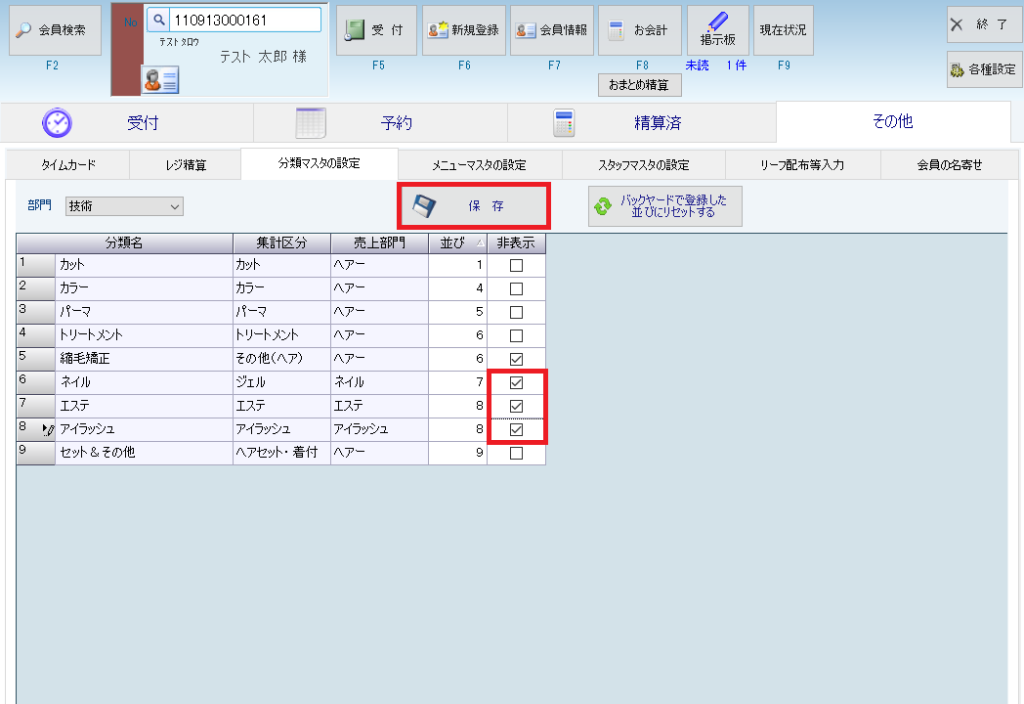
Task: Sort by the 並び column header
Action: point(457,243)
